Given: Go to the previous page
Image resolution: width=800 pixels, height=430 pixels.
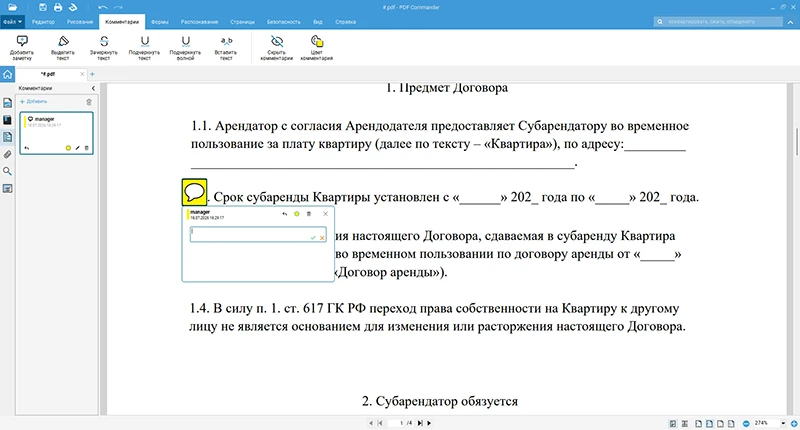Looking at the screenshot, I should (371, 423).
